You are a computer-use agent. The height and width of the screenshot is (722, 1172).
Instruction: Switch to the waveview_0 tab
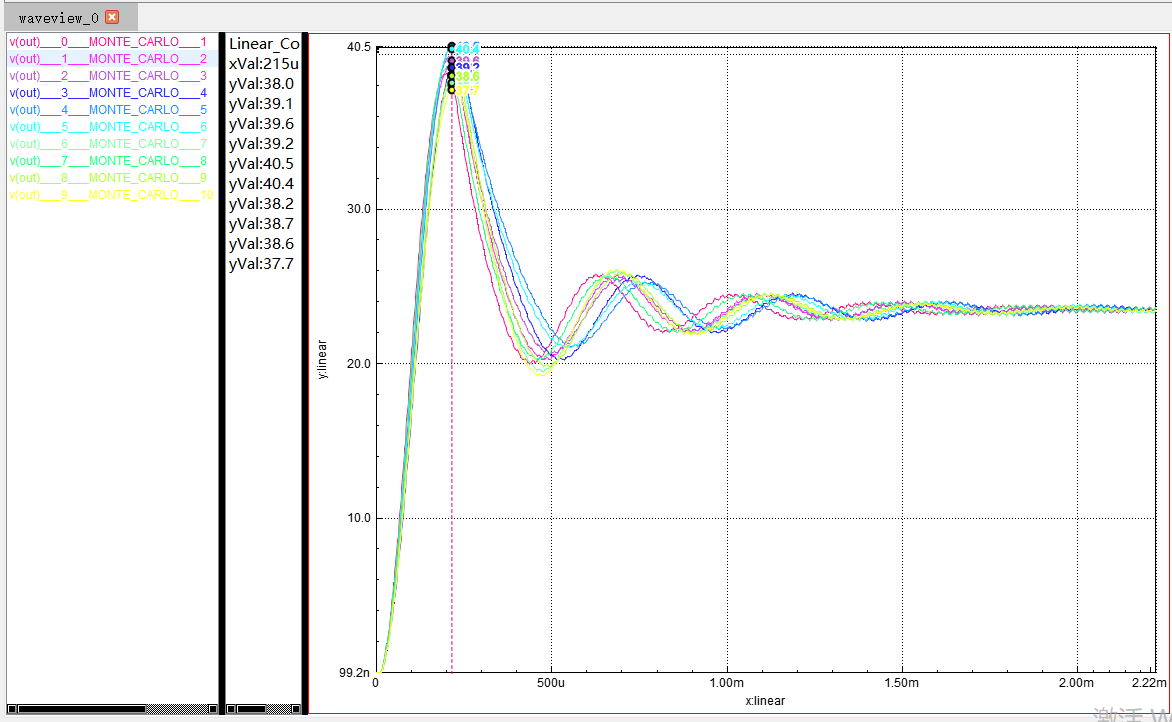click(x=58, y=18)
